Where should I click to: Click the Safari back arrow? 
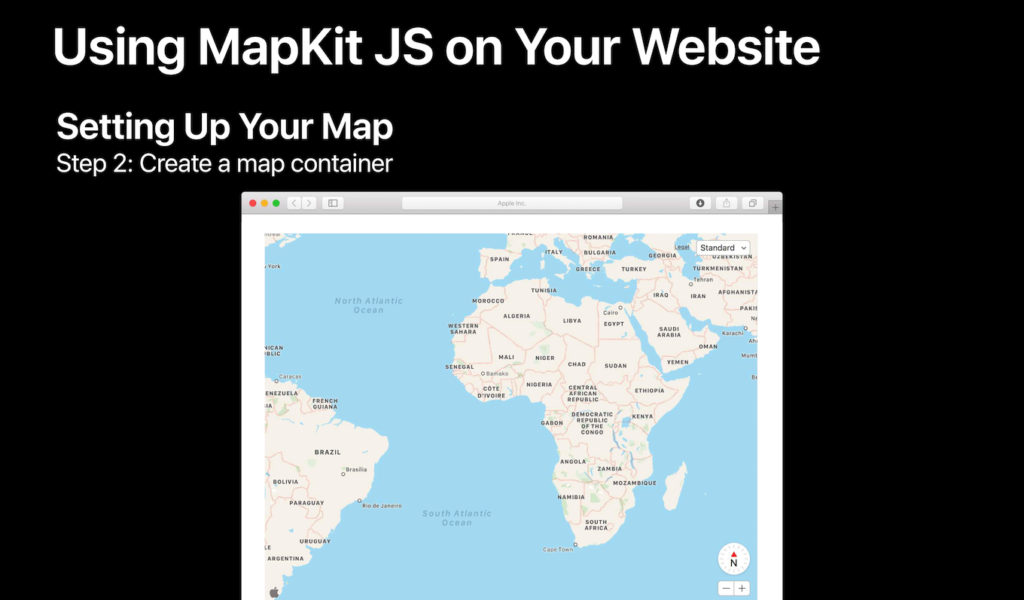coord(294,203)
